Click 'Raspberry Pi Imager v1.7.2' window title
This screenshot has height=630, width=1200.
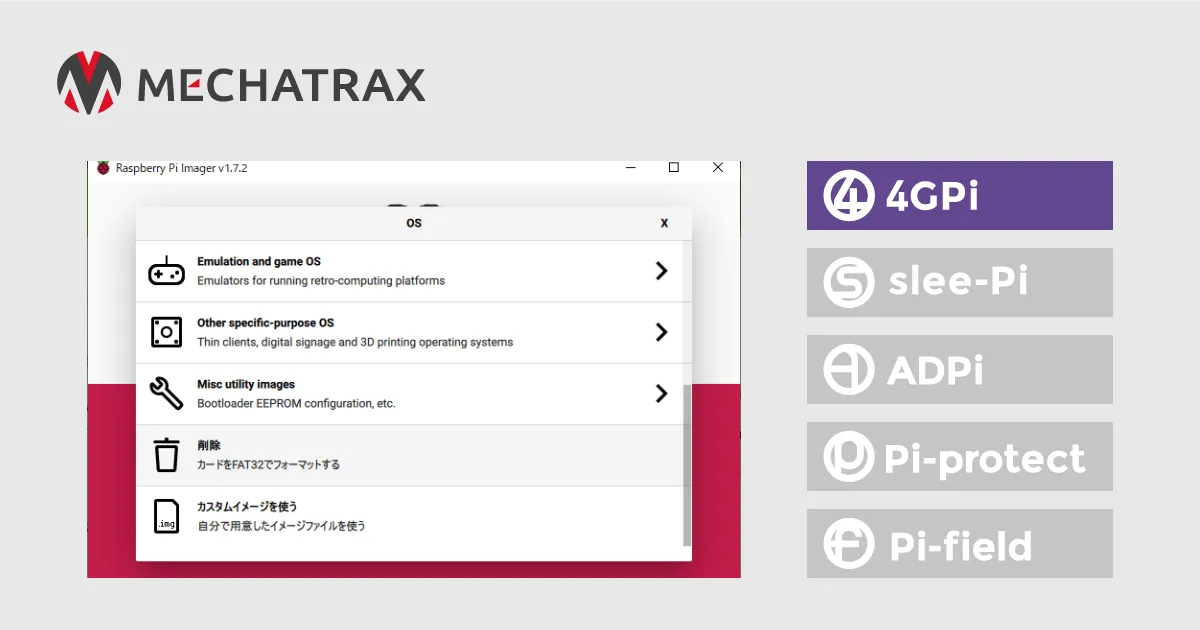pos(182,168)
